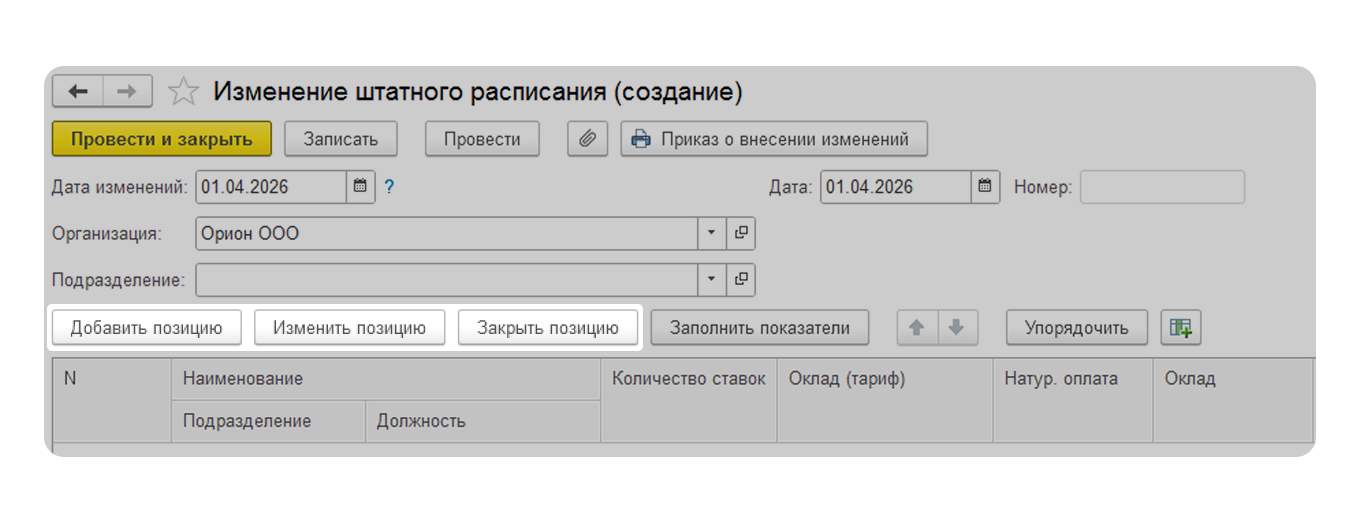The image size is (1360, 523).
Task: Go forward with the right arrow button
Action: coord(128,92)
